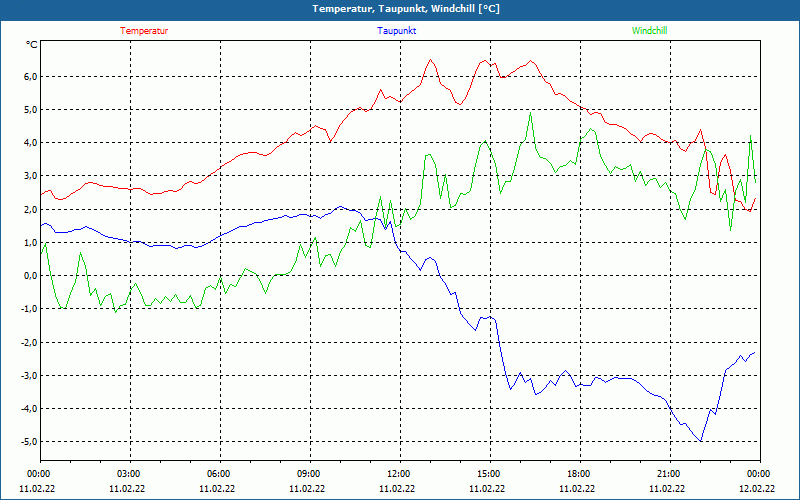
Task: Click the '09:00' time axis label
Action: (x=307, y=474)
